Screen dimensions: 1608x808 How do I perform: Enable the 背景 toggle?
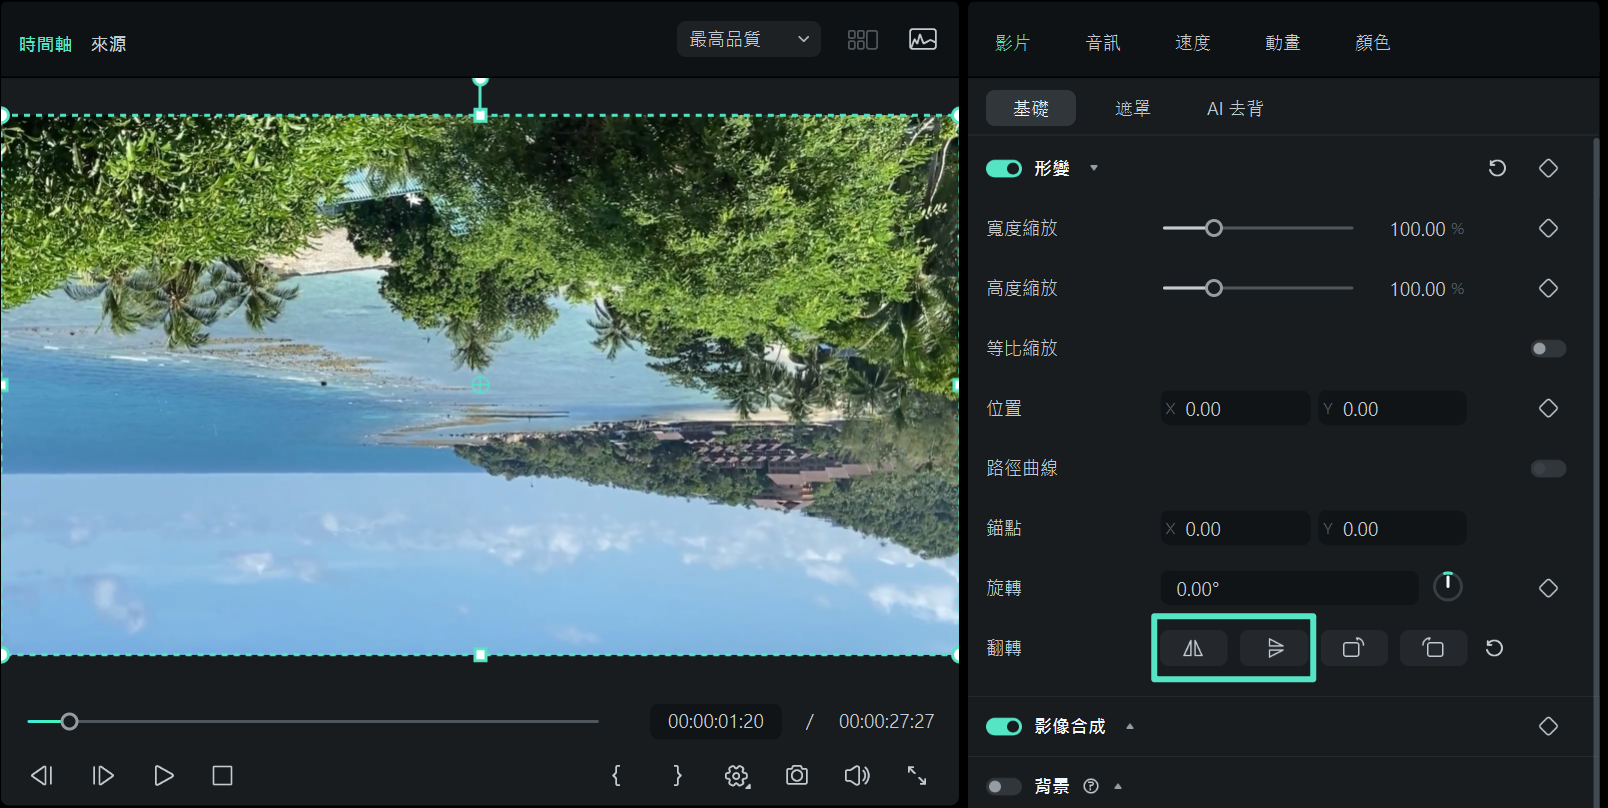1004,786
